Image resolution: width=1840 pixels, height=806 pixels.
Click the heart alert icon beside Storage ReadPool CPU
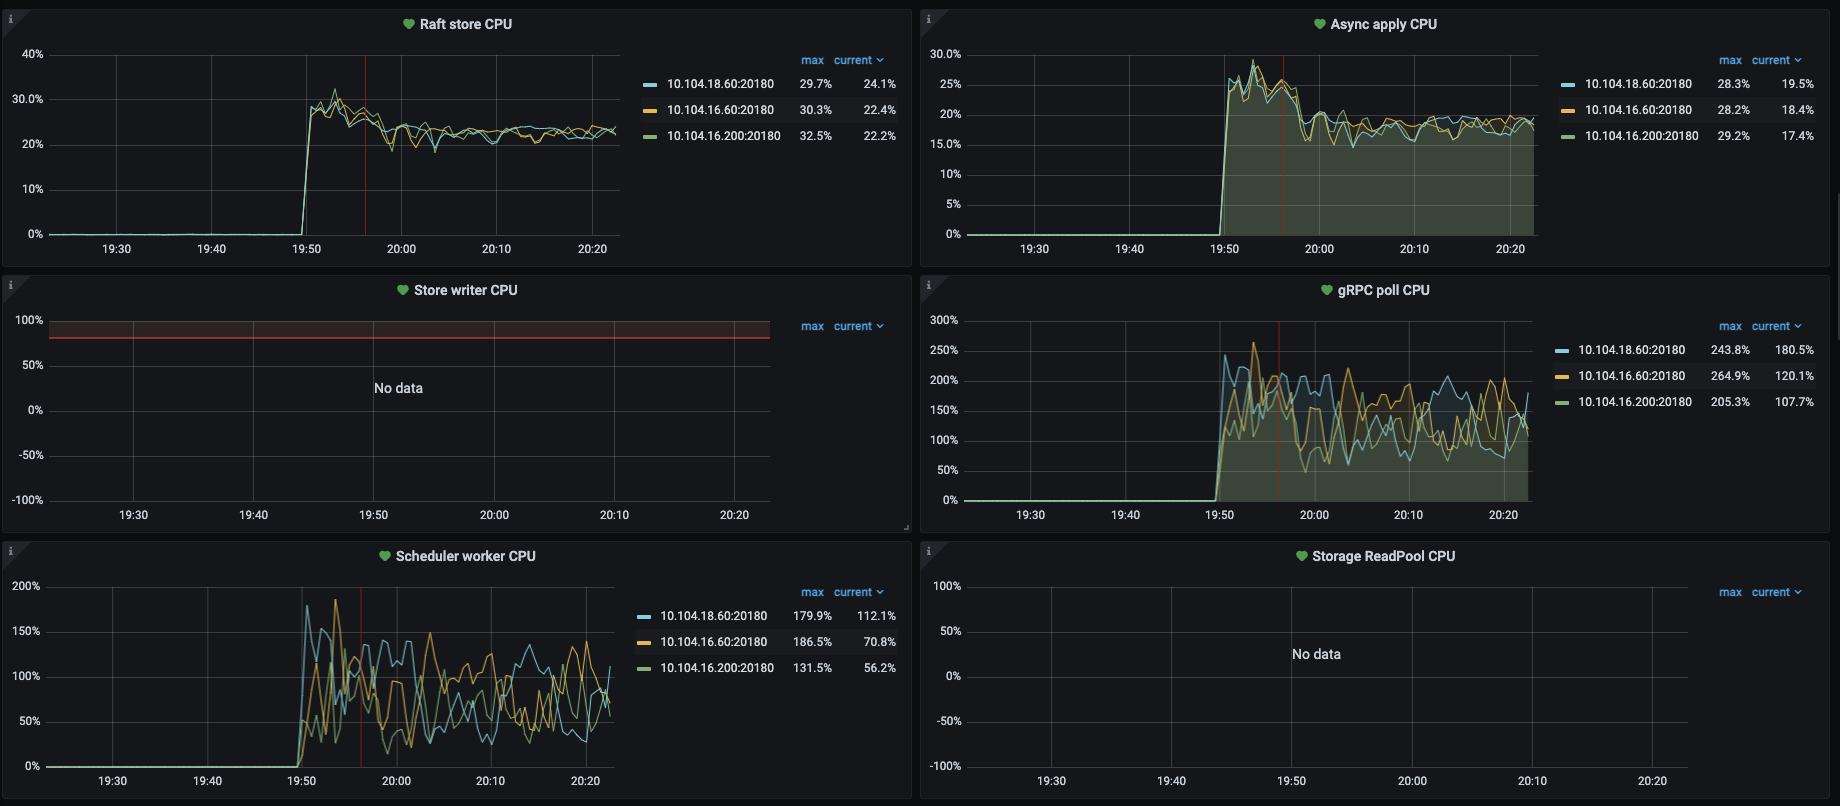click(1301, 556)
